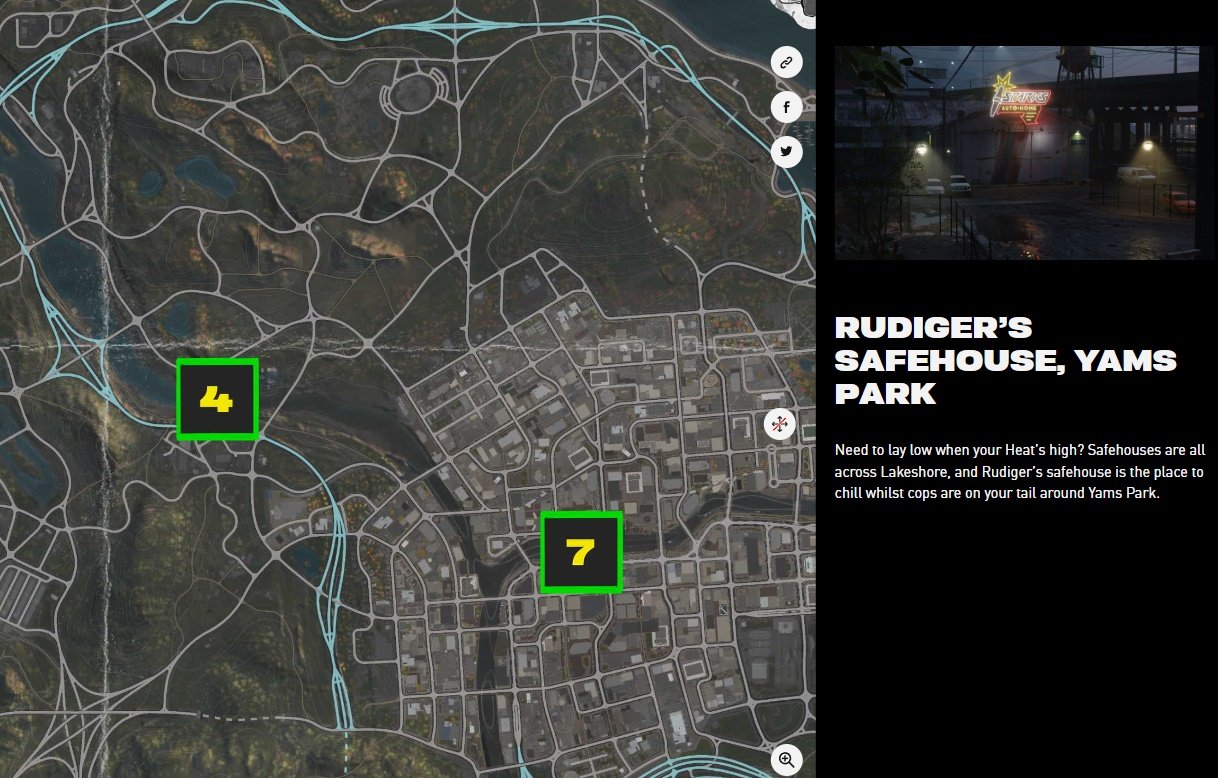The height and width of the screenshot is (778, 1218).
Task: Click the "Rudiger's Safehouse, Yams Park" heading
Action: (x=1006, y=360)
